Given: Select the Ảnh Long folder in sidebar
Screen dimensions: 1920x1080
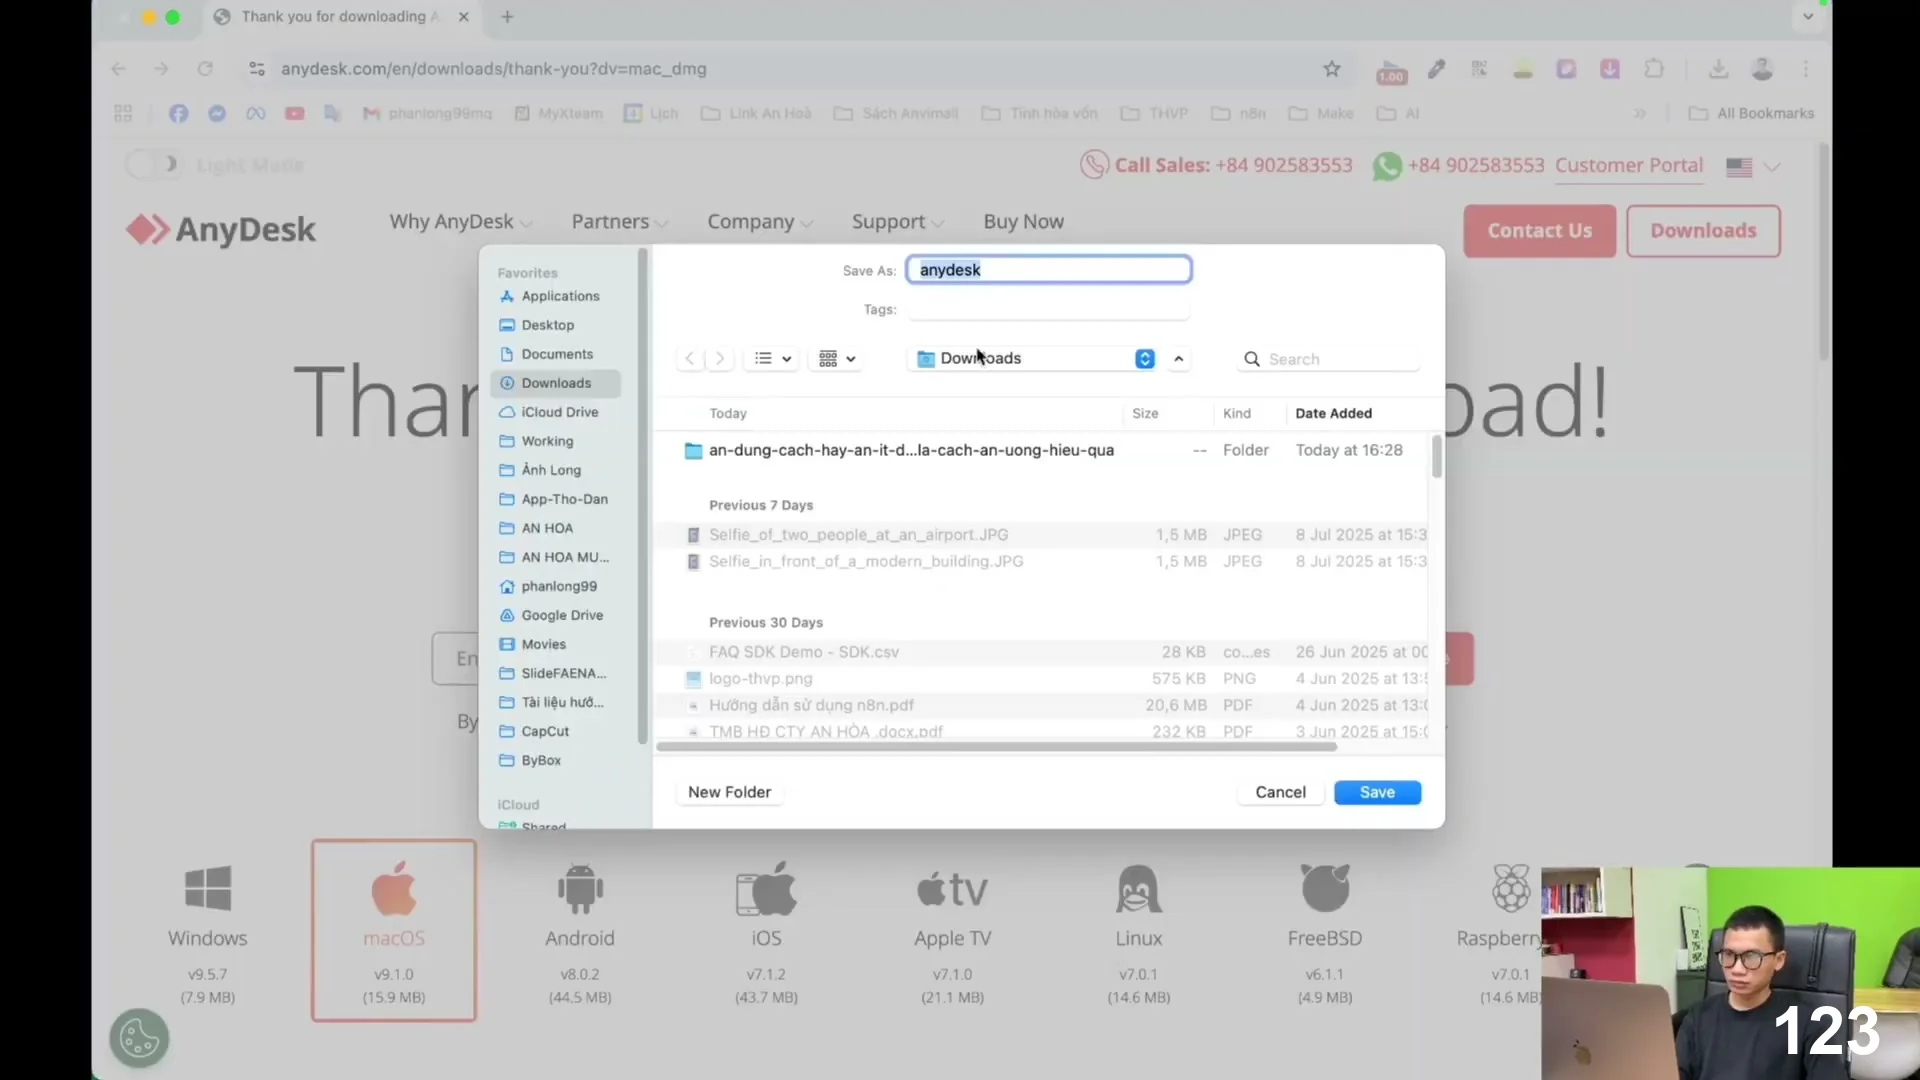Looking at the screenshot, I should (556, 470).
